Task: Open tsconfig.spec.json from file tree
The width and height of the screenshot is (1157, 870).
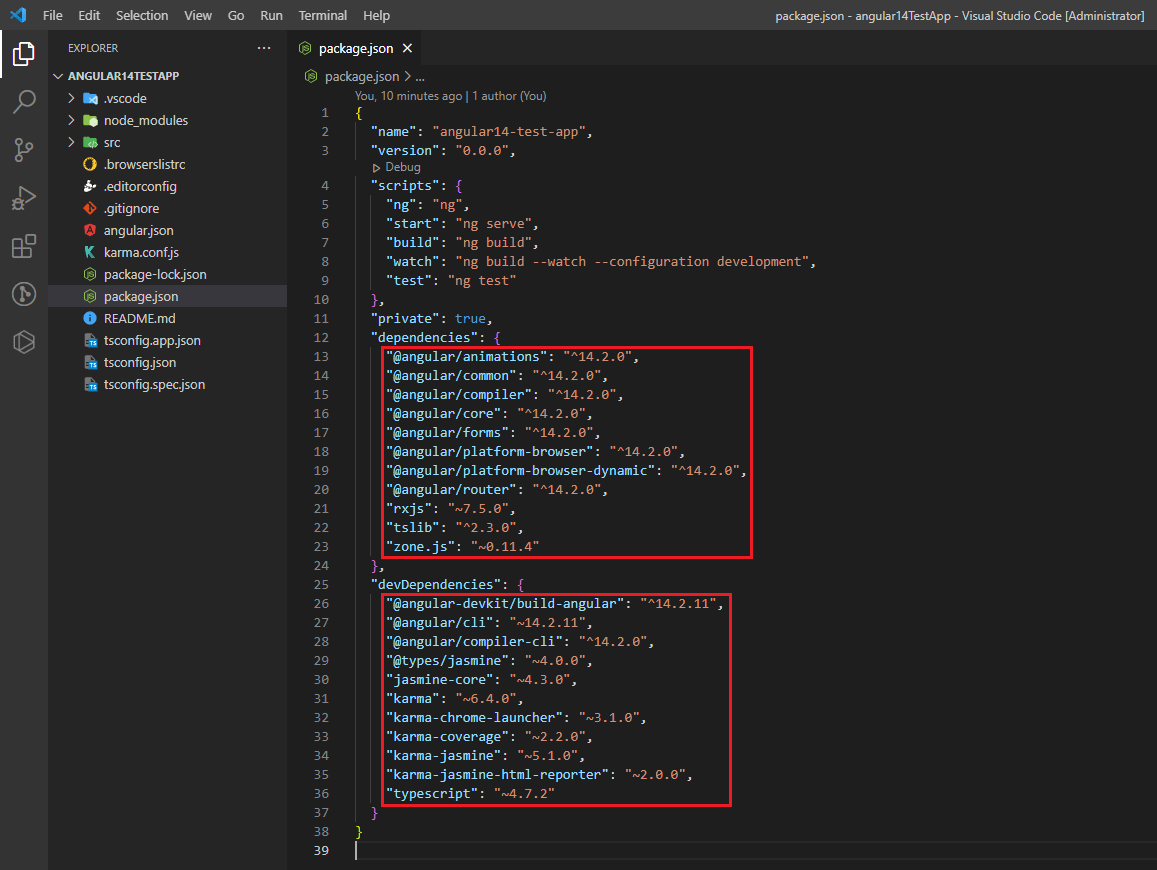Action: coord(154,384)
